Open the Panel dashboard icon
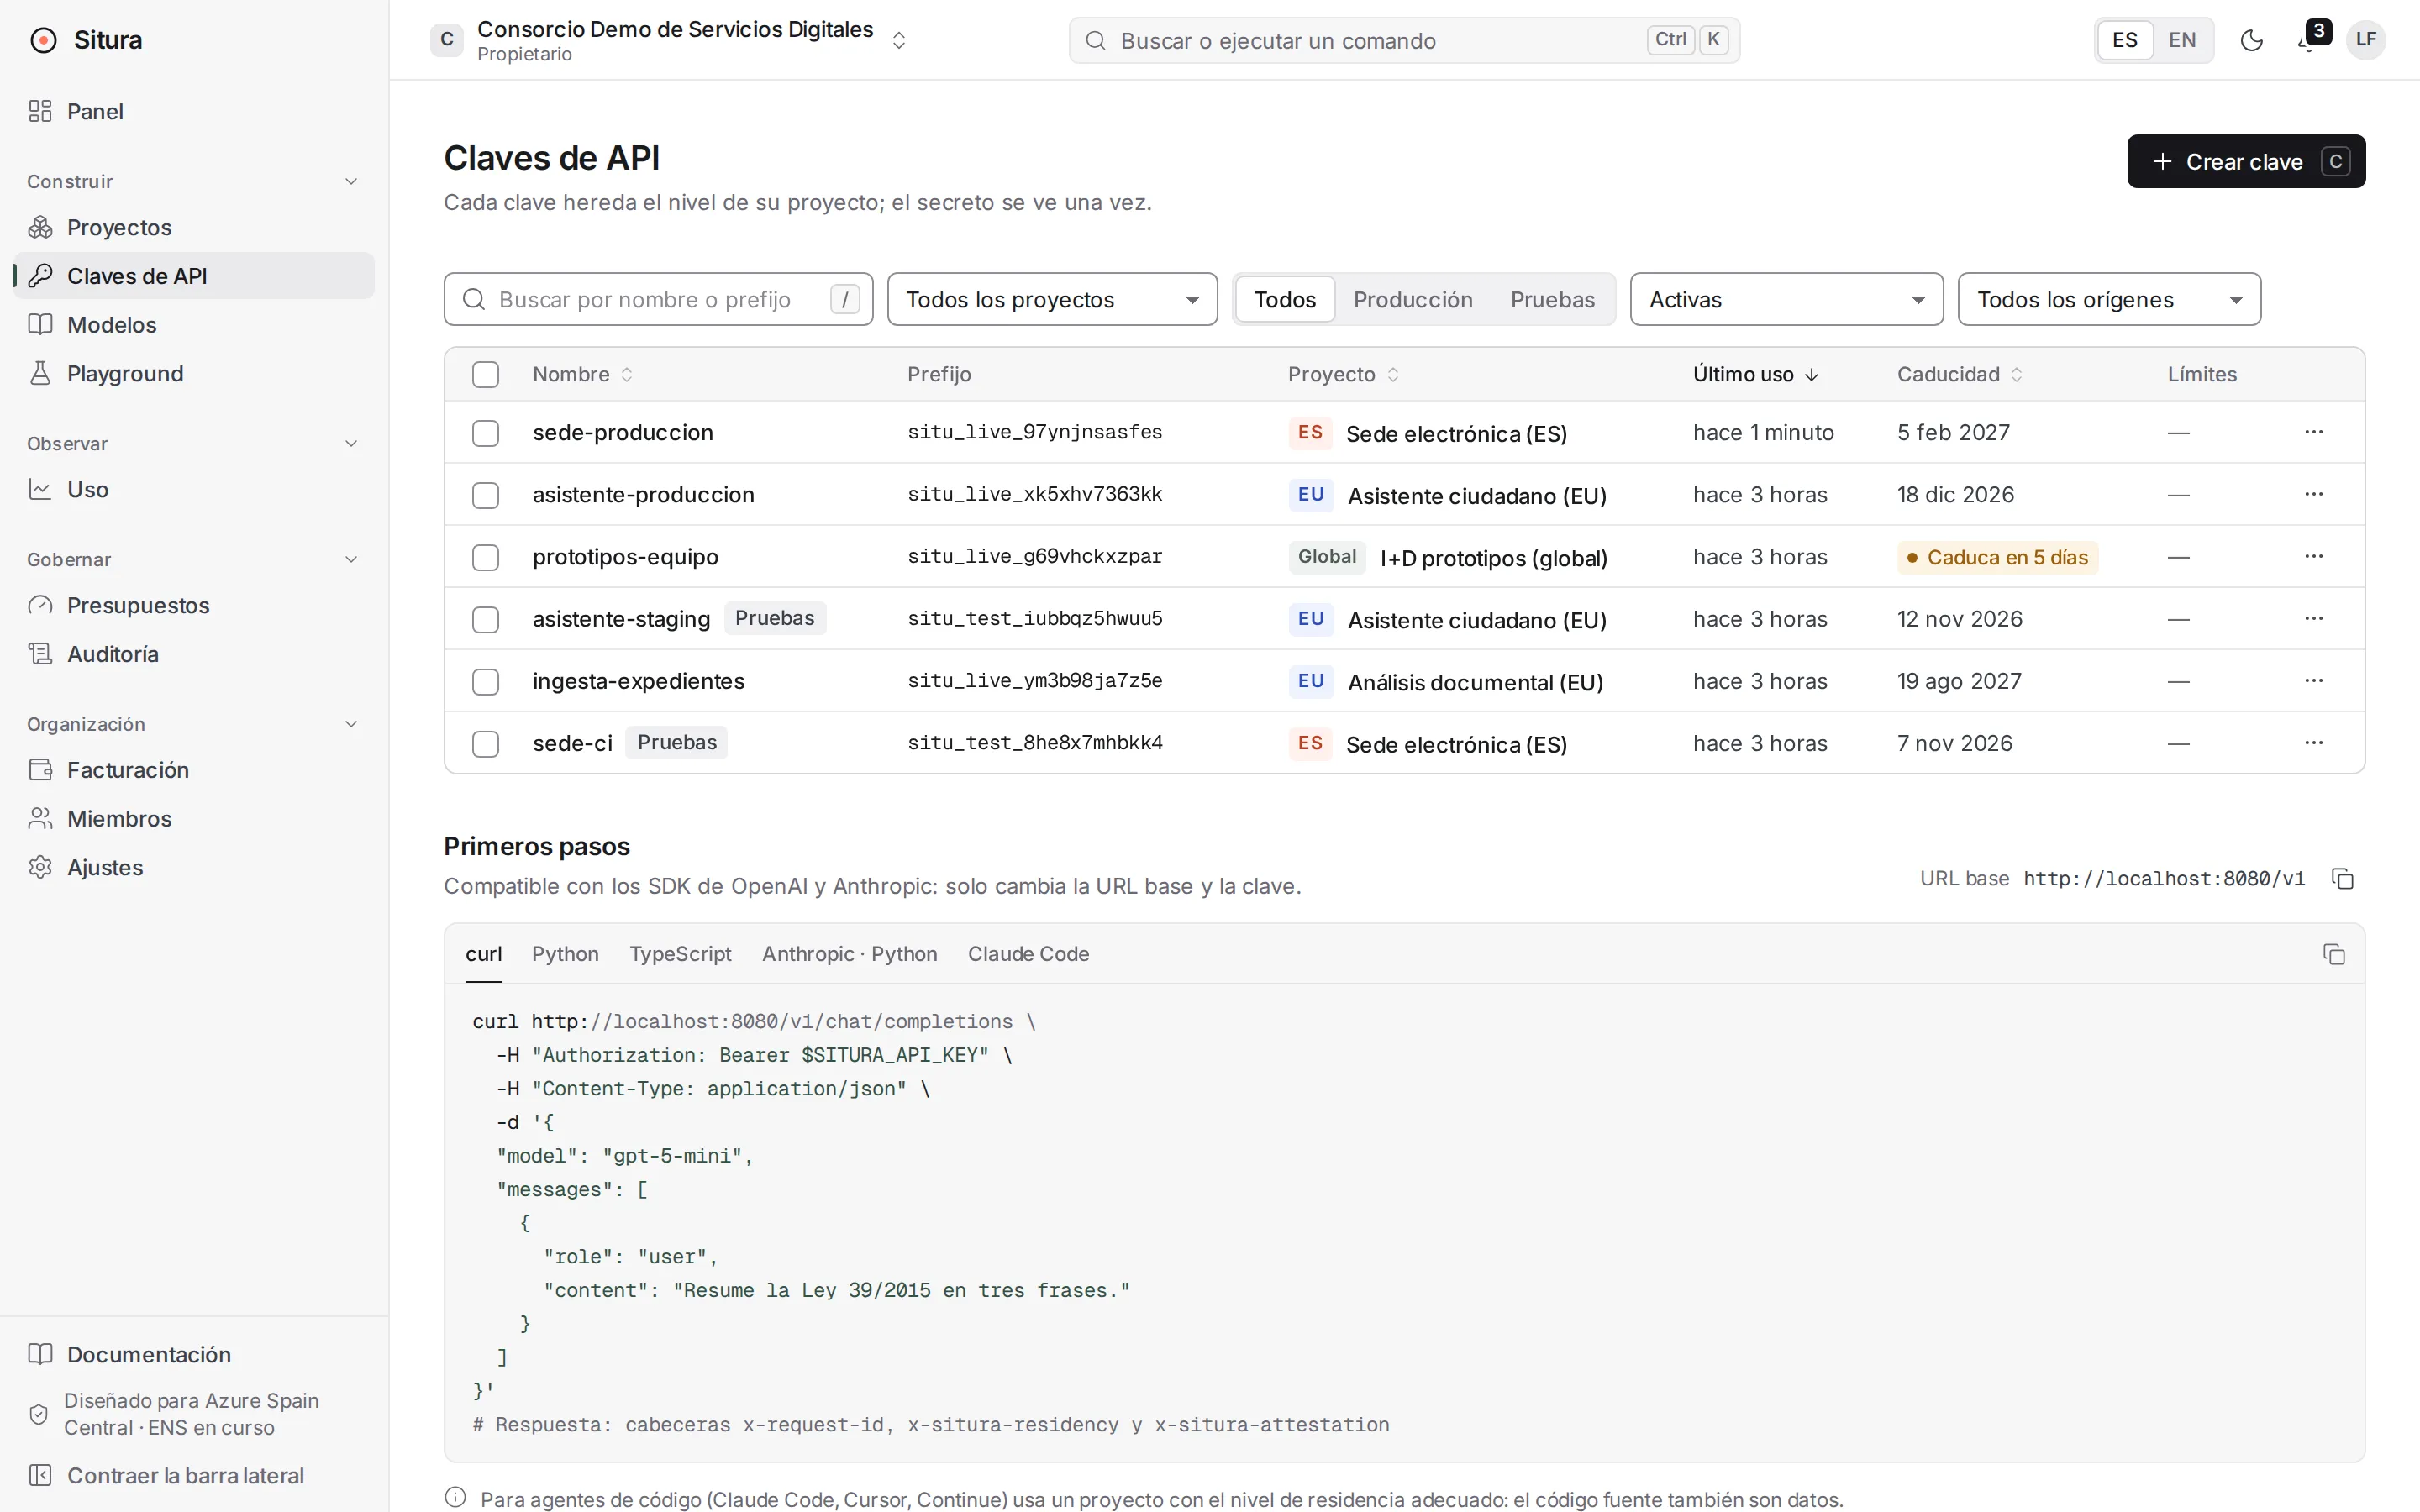This screenshot has height=1512, width=2420. [x=40, y=111]
